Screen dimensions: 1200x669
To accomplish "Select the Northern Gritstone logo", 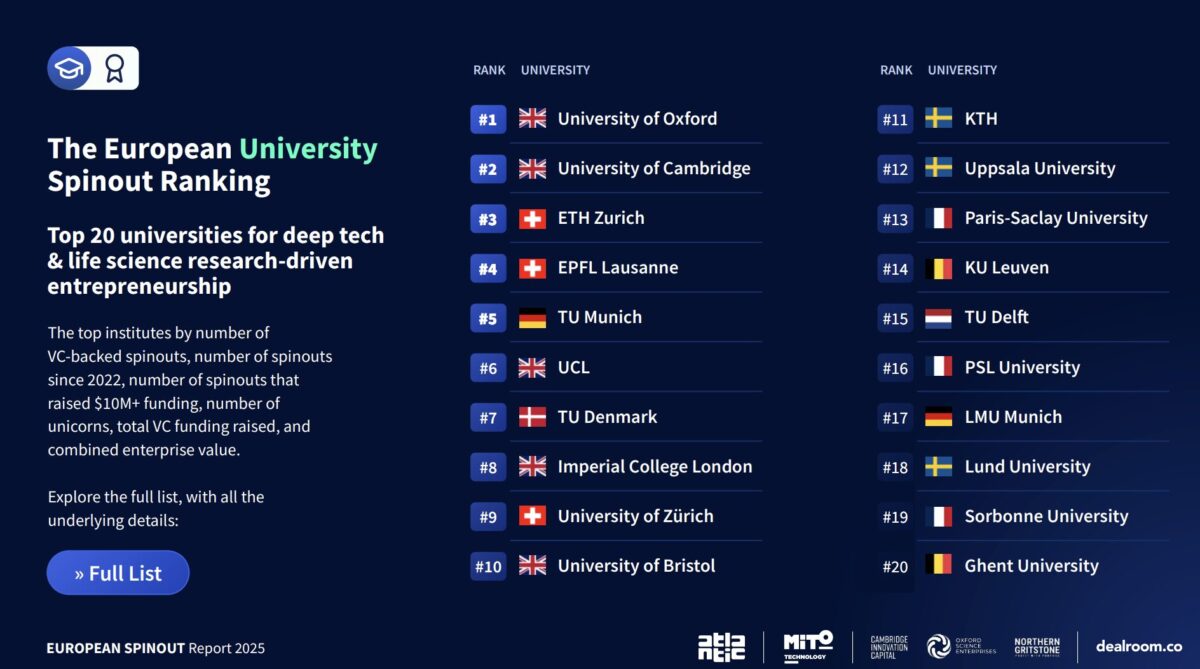I will click(1038, 647).
